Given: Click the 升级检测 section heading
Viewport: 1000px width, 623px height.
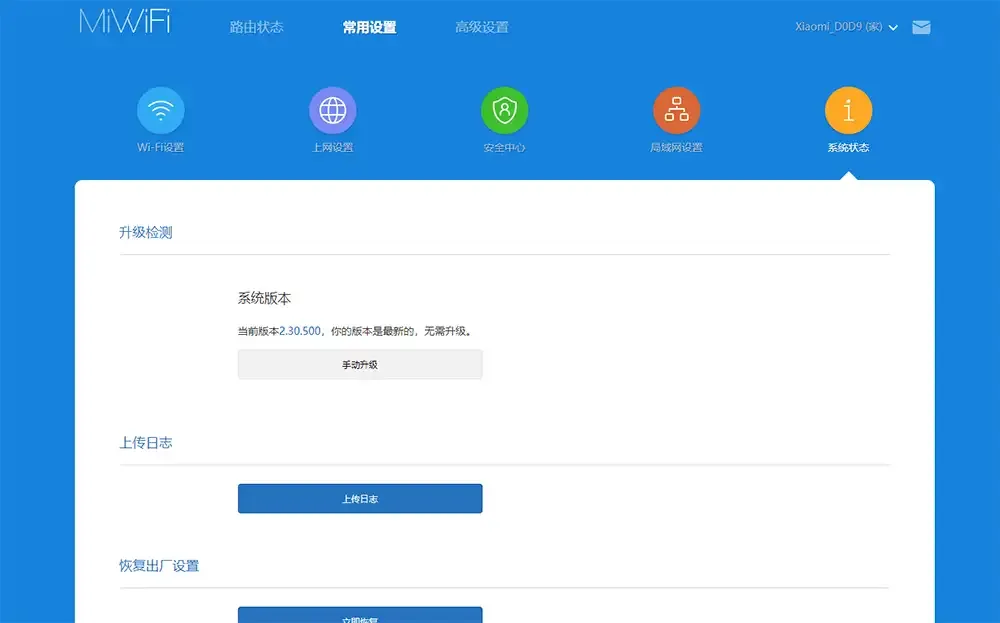Looking at the screenshot, I should 144,231.
